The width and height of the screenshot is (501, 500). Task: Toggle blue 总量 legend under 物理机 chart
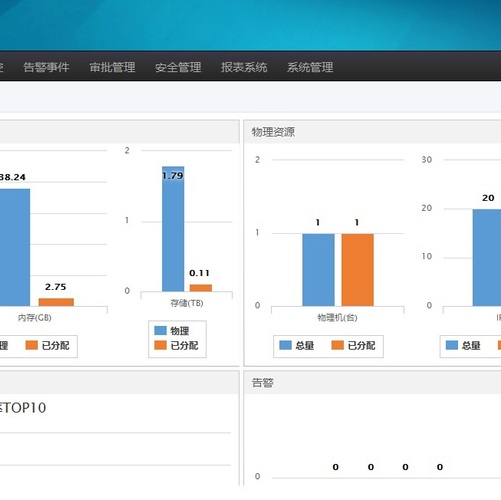point(296,345)
